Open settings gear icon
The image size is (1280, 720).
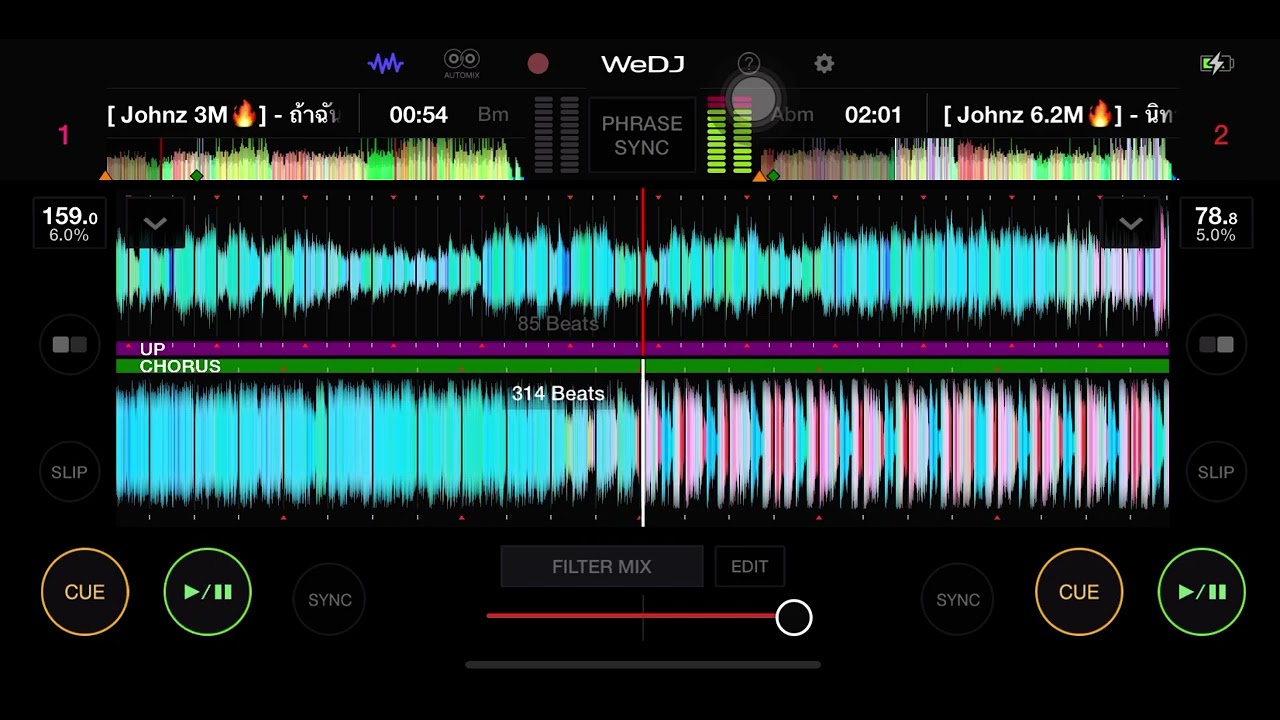824,64
